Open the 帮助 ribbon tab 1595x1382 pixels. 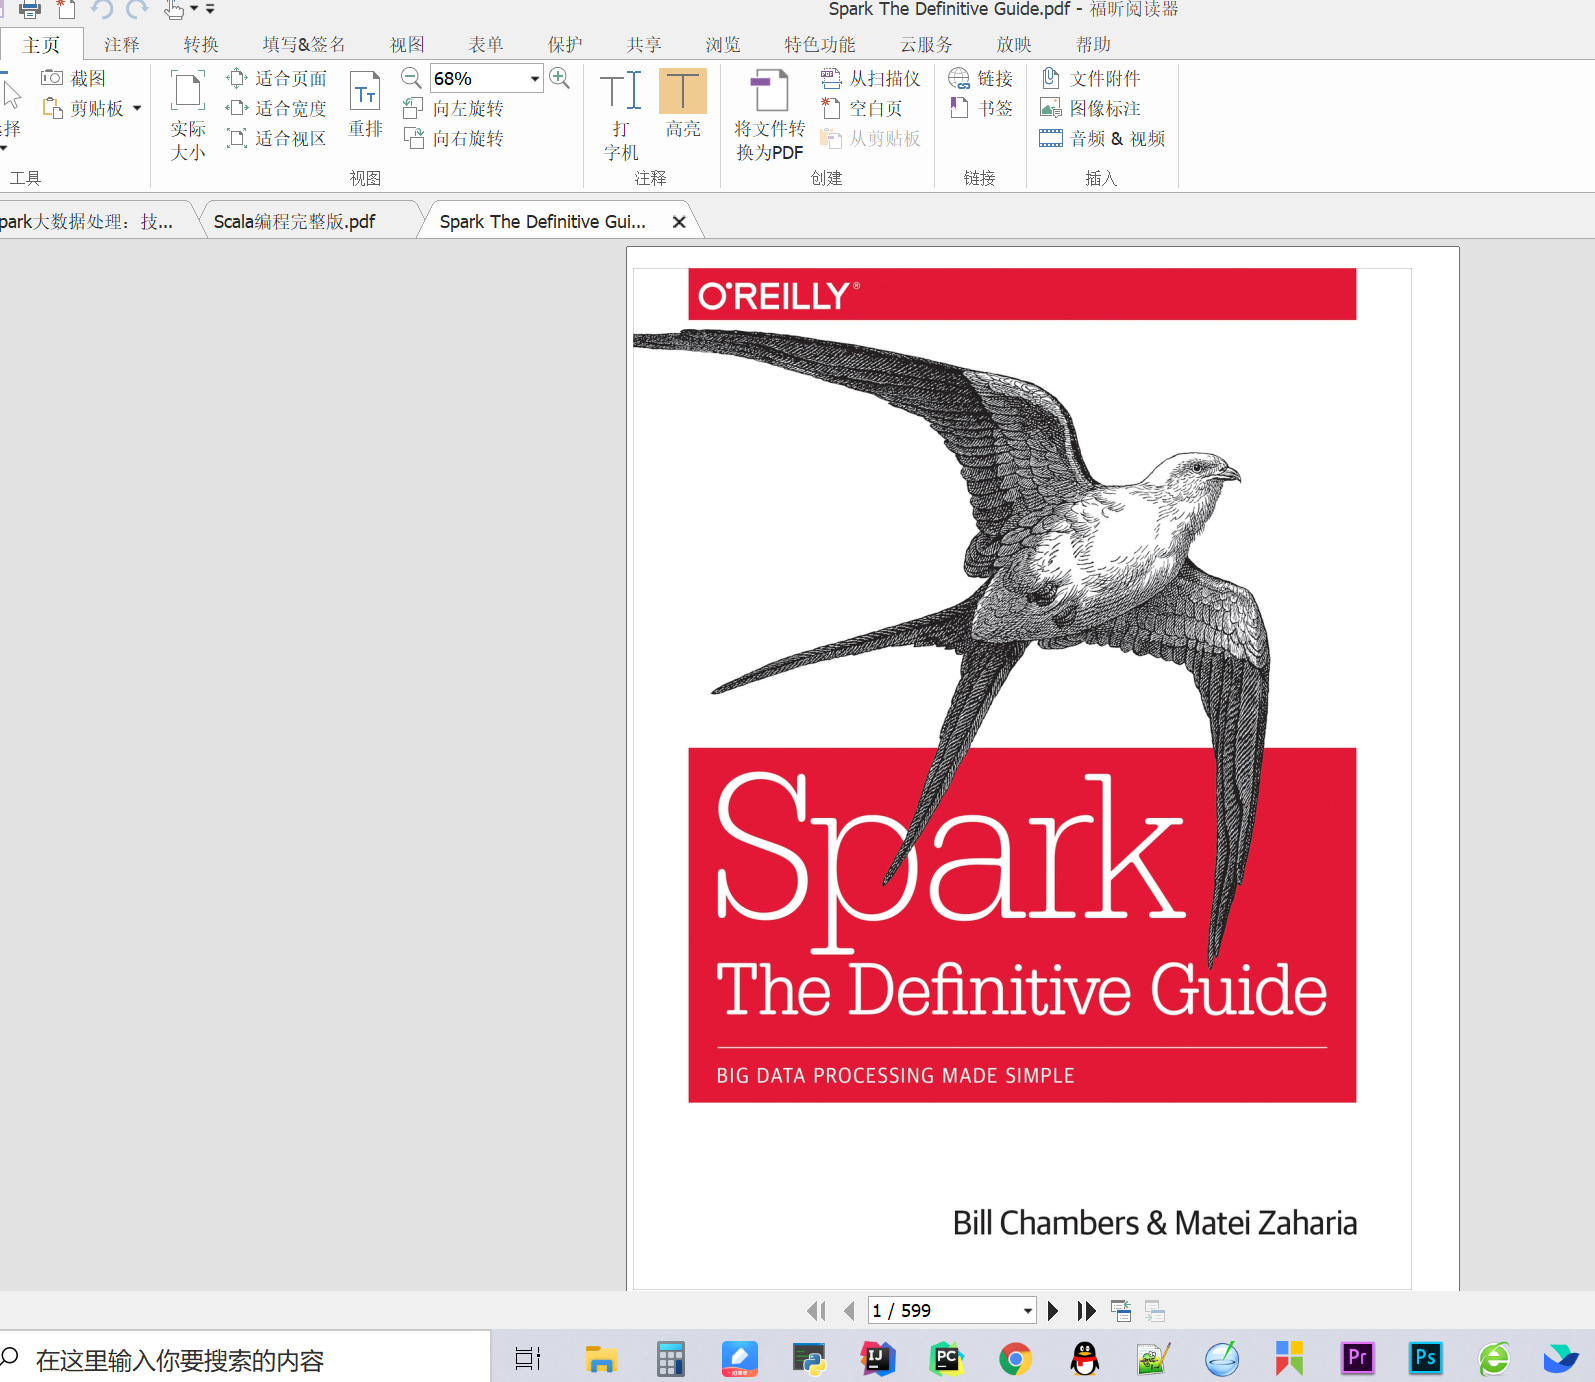[1093, 45]
